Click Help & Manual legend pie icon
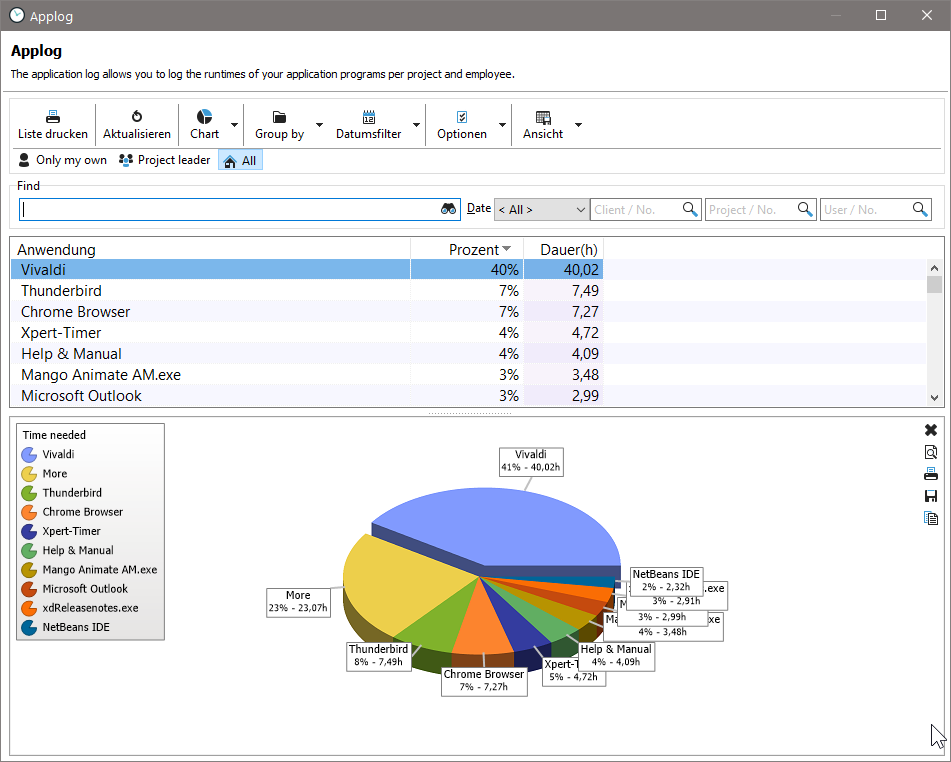This screenshot has width=951, height=762. tap(29, 551)
